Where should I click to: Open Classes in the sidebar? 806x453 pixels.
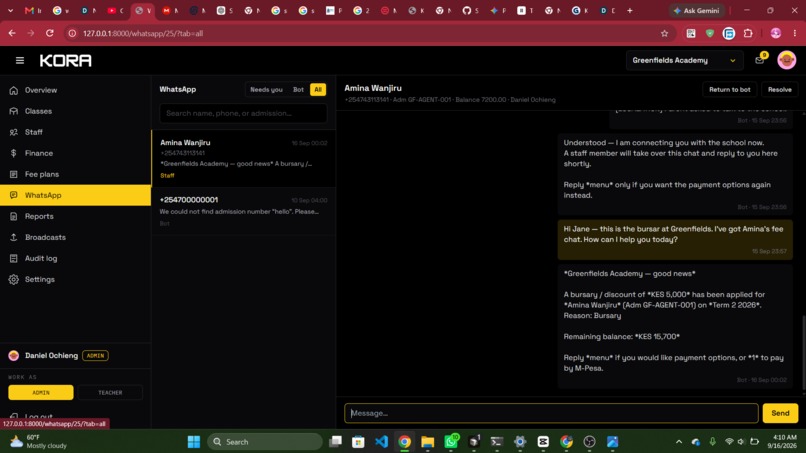[x=76, y=111]
